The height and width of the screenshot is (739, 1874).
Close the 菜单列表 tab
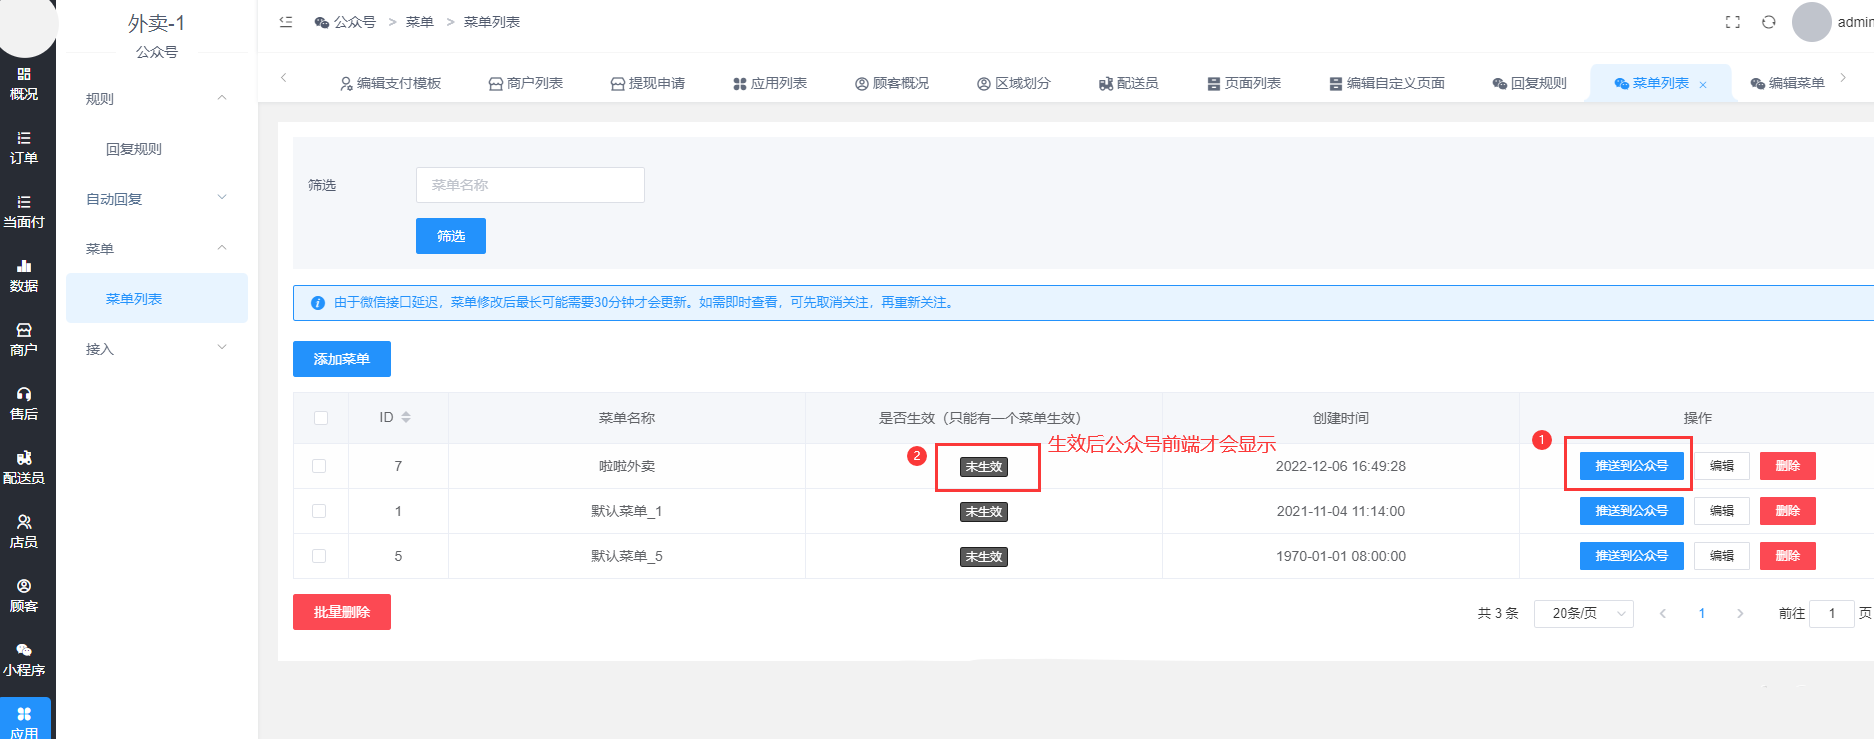coord(1703,85)
